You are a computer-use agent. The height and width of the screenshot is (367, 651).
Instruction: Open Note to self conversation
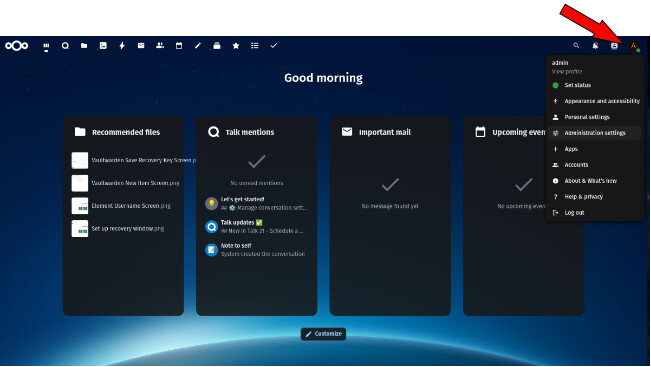[257, 250]
